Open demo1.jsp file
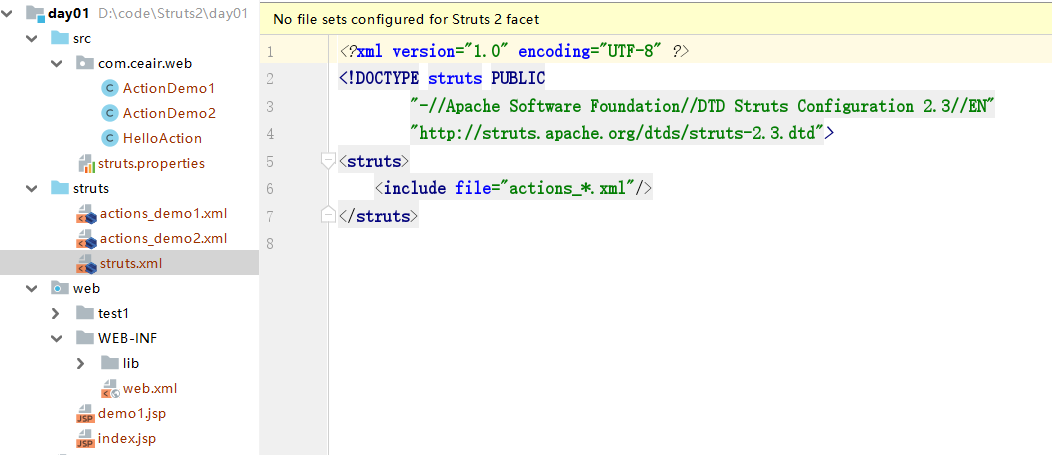The image size is (1052, 455). coord(132,413)
